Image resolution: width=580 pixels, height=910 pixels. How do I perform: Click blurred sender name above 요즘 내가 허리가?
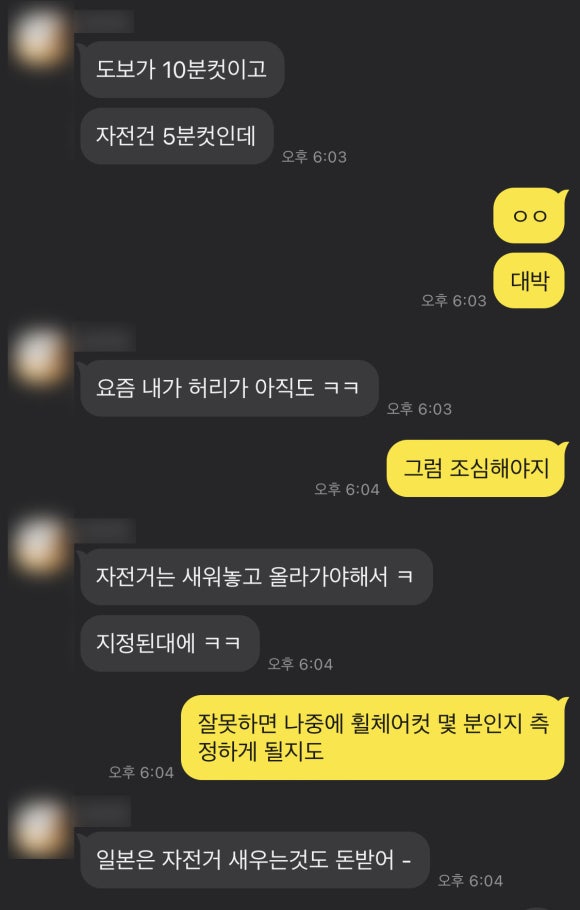[x=105, y=340]
